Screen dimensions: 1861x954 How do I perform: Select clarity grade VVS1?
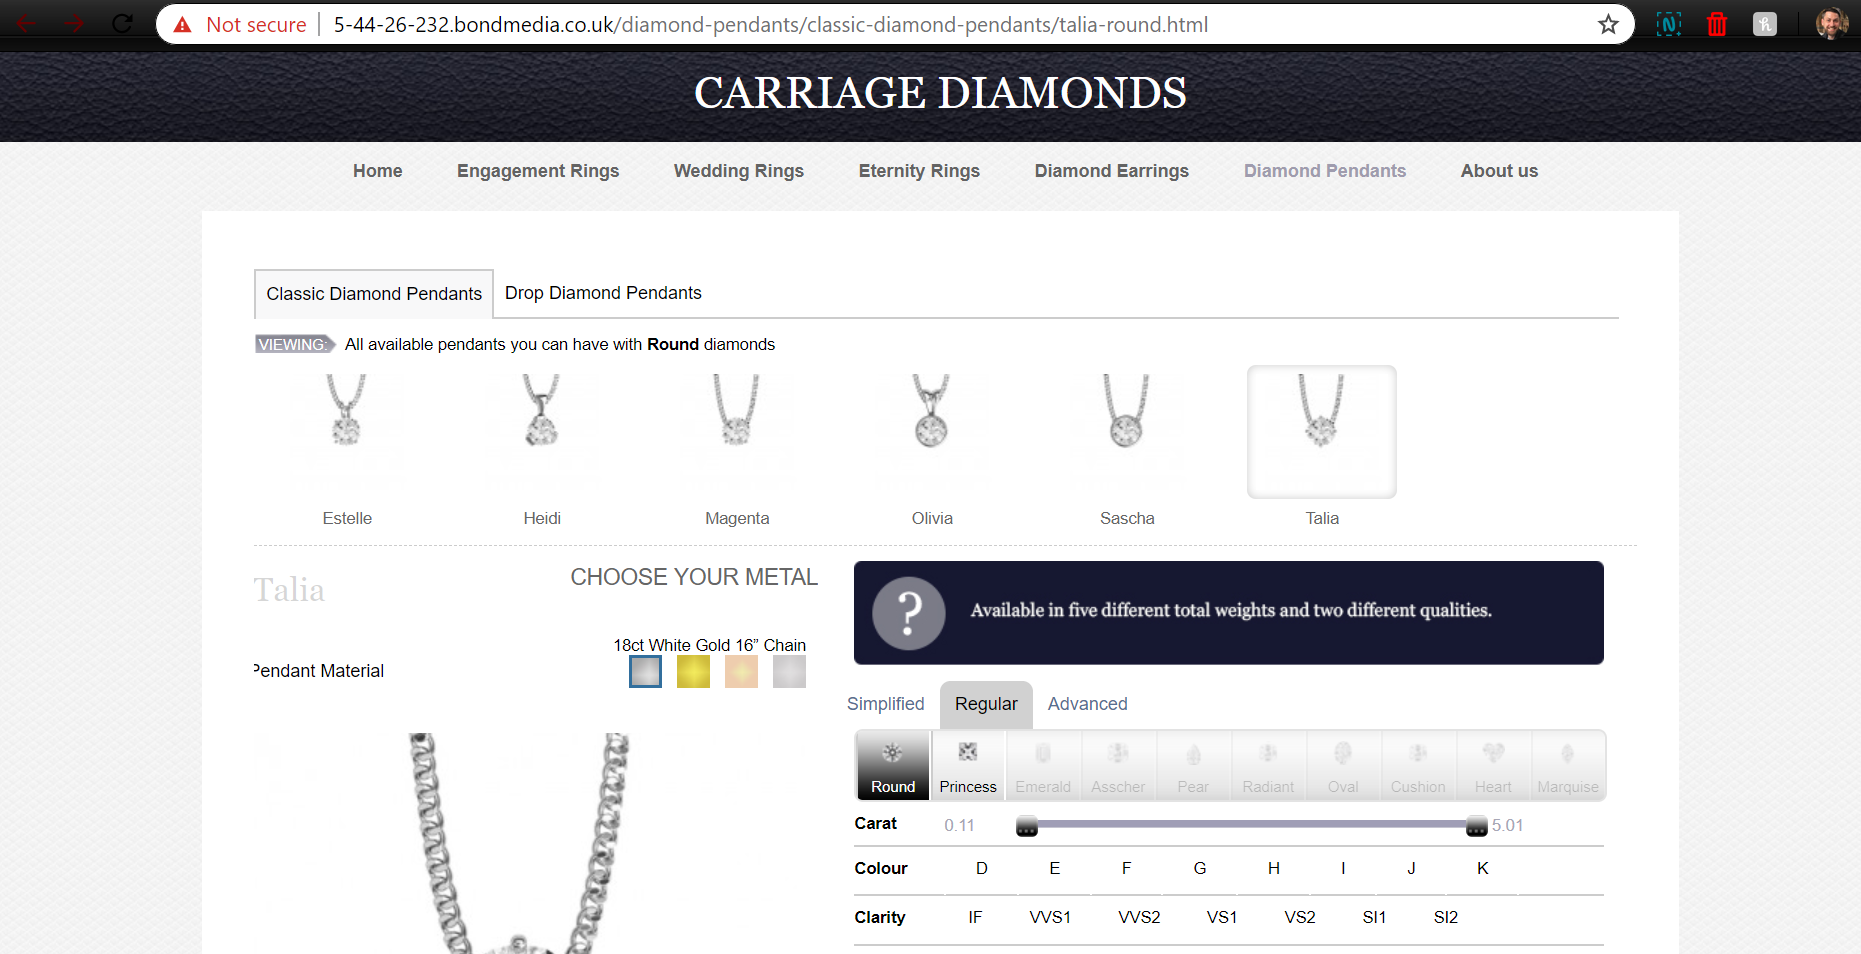(x=1050, y=918)
